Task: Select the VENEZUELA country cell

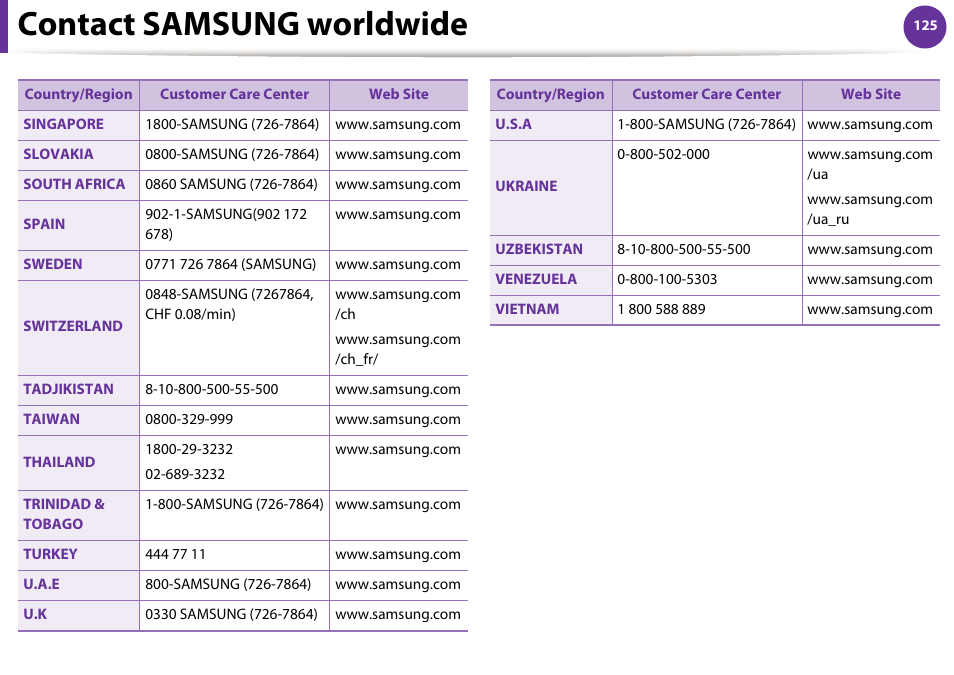Action: click(x=551, y=279)
